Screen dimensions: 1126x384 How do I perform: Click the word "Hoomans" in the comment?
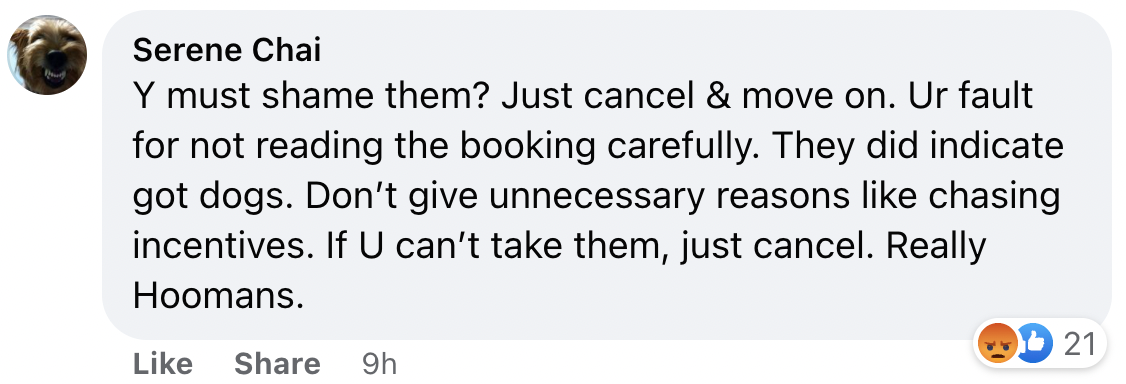click(x=214, y=296)
